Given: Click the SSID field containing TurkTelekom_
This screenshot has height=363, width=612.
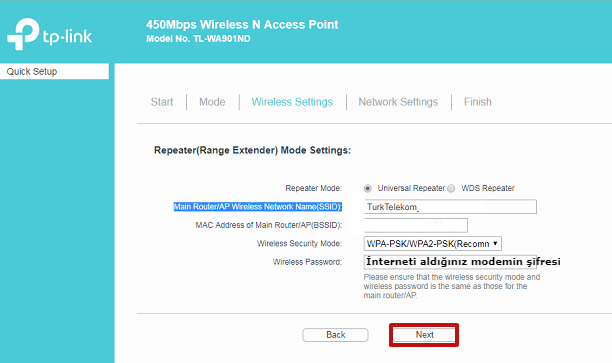Looking at the screenshot, I should [x=450, y=206].
